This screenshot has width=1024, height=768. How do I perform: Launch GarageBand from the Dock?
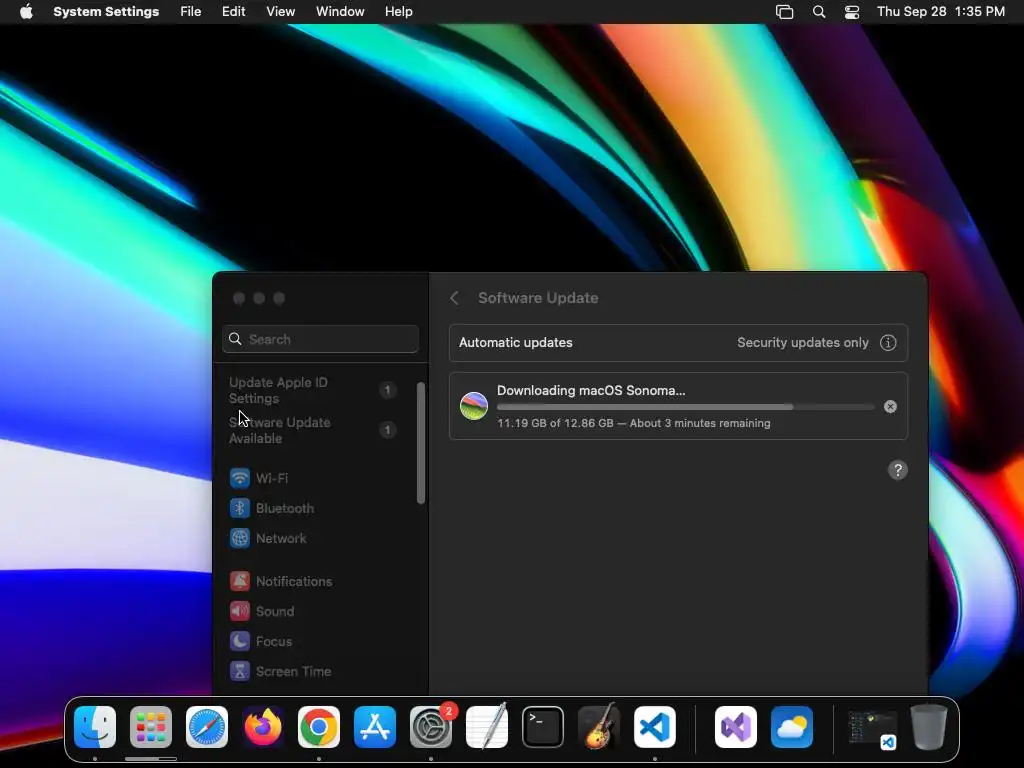point(599,726)
